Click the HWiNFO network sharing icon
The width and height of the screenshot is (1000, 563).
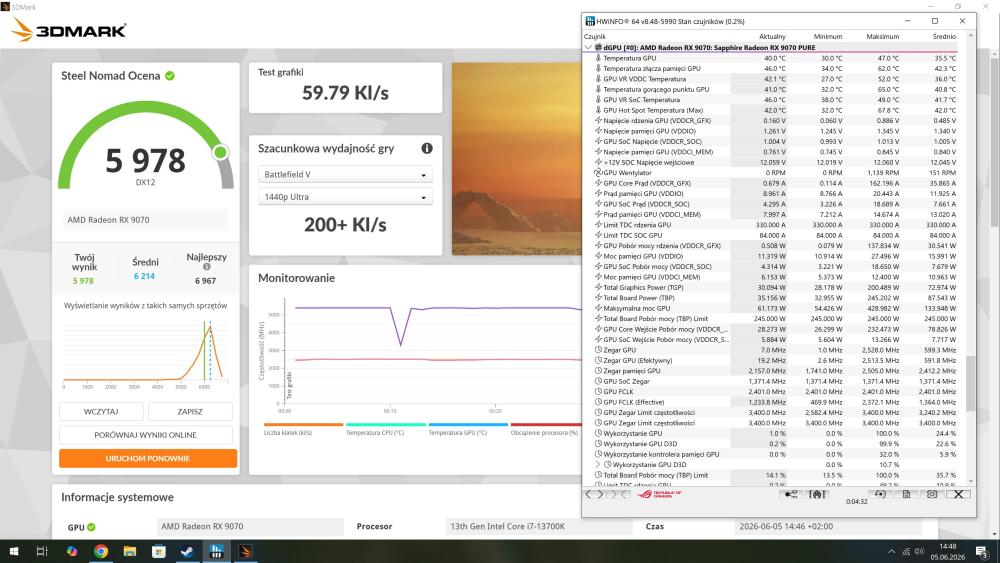791,494
